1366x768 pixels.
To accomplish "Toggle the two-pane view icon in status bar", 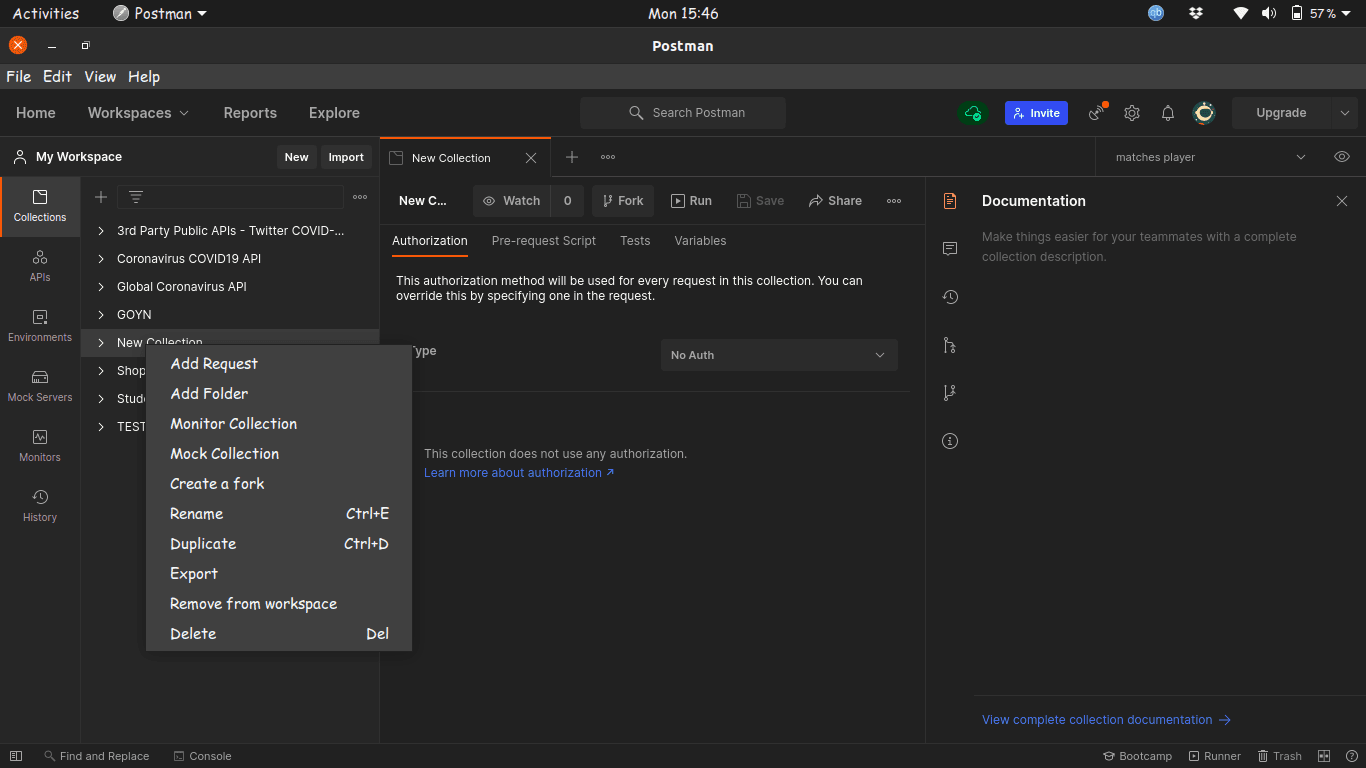I will click(1324, 756).
